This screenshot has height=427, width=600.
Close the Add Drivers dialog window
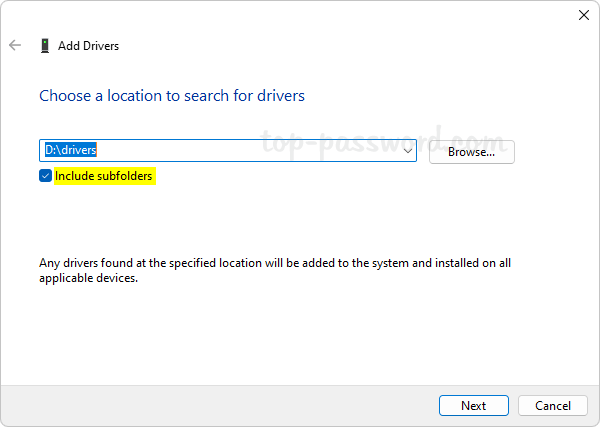(x=583, y=15)
